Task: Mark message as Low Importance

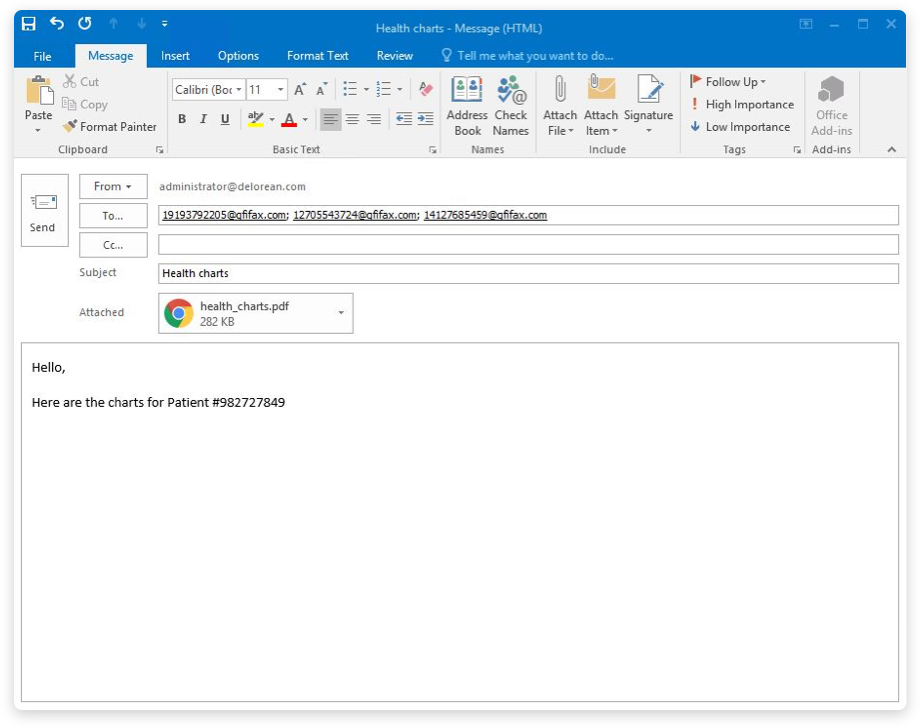Action: [740, 127]
